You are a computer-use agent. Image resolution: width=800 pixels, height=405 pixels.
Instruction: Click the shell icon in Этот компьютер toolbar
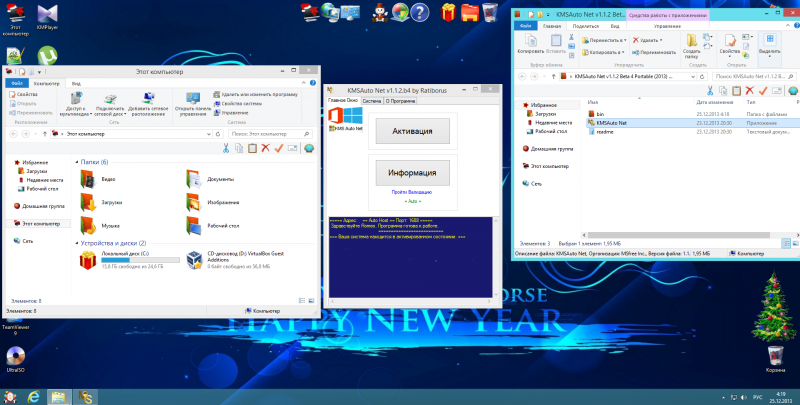[309, 148]
